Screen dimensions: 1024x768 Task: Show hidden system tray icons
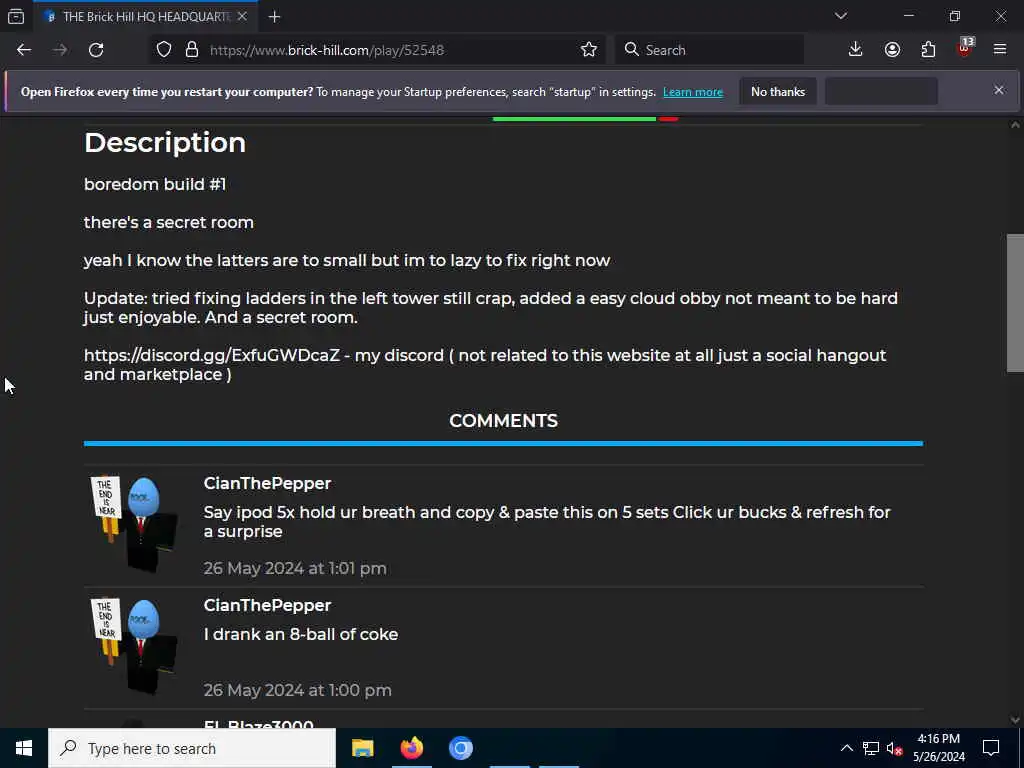pos(846,748)
